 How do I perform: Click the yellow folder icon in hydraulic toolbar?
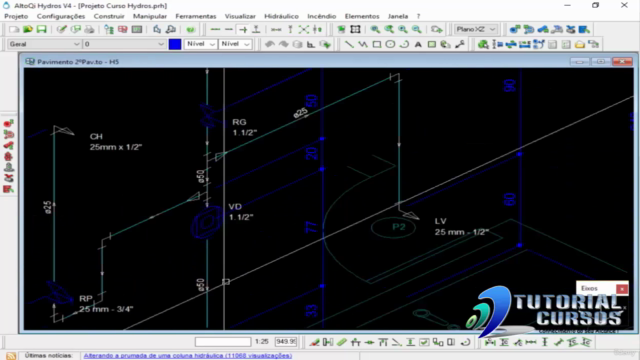[x=580, y=44]
